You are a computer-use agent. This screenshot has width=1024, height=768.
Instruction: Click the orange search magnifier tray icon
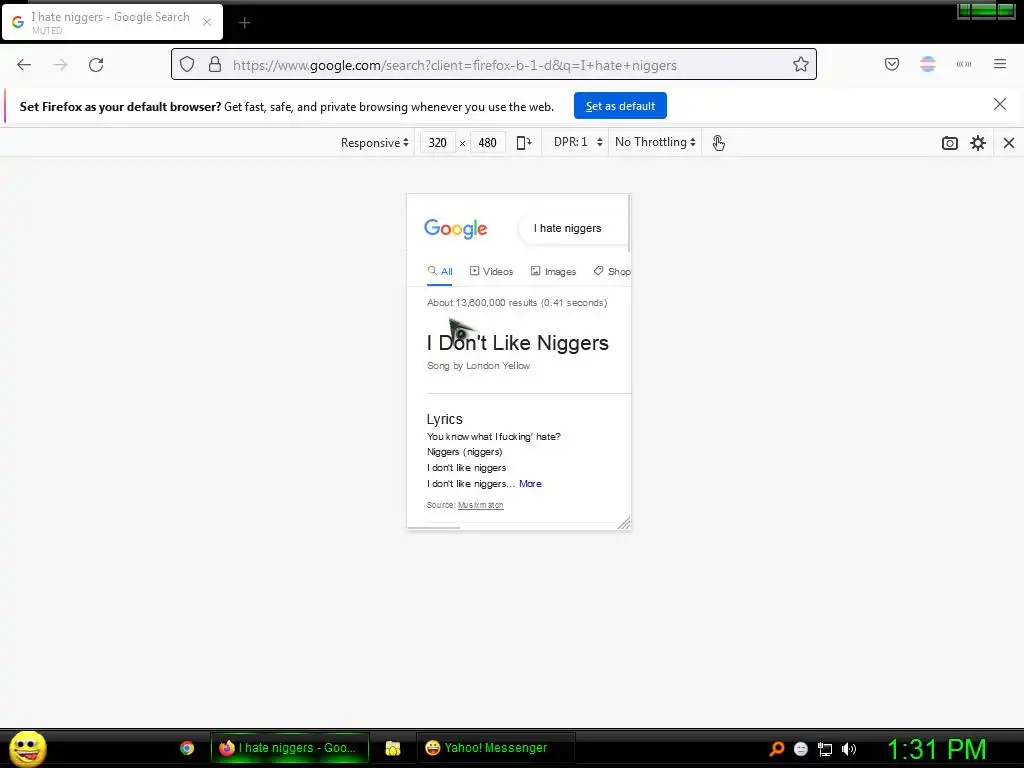tap(776, 749)
